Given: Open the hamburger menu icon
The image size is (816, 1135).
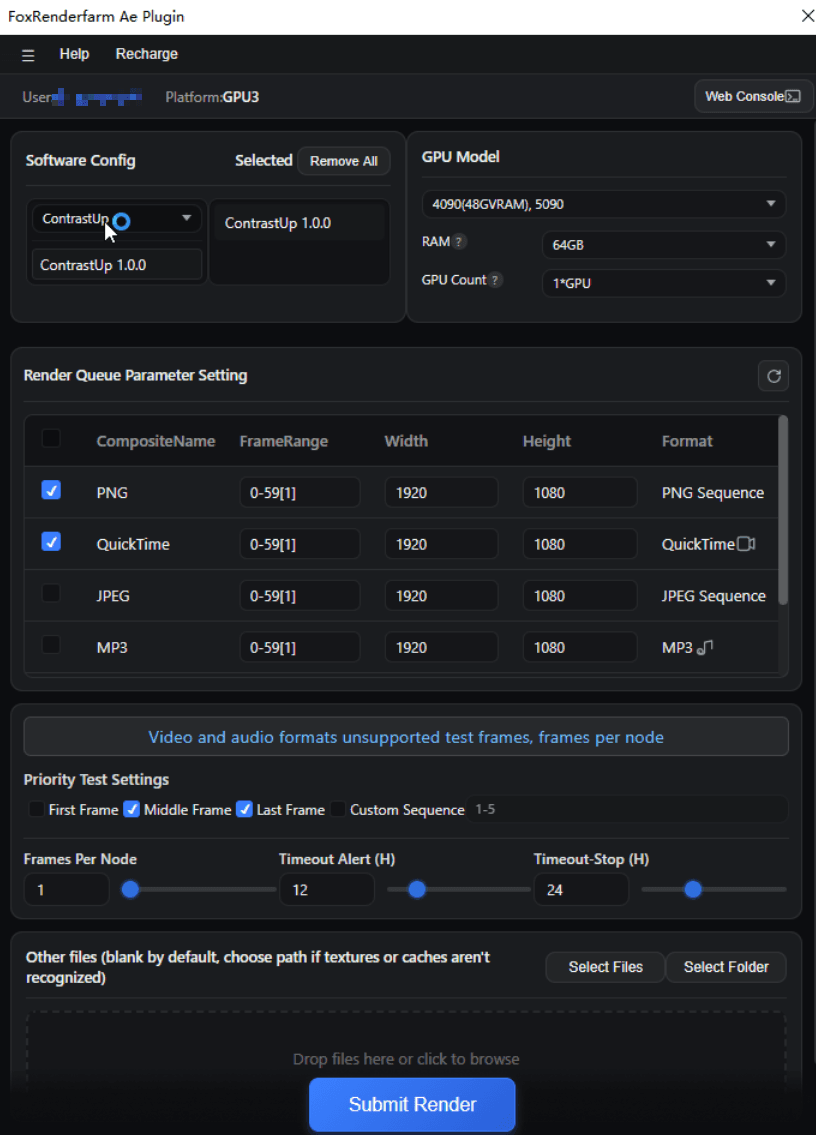Looking at the screenshot, I should [28, 55].
